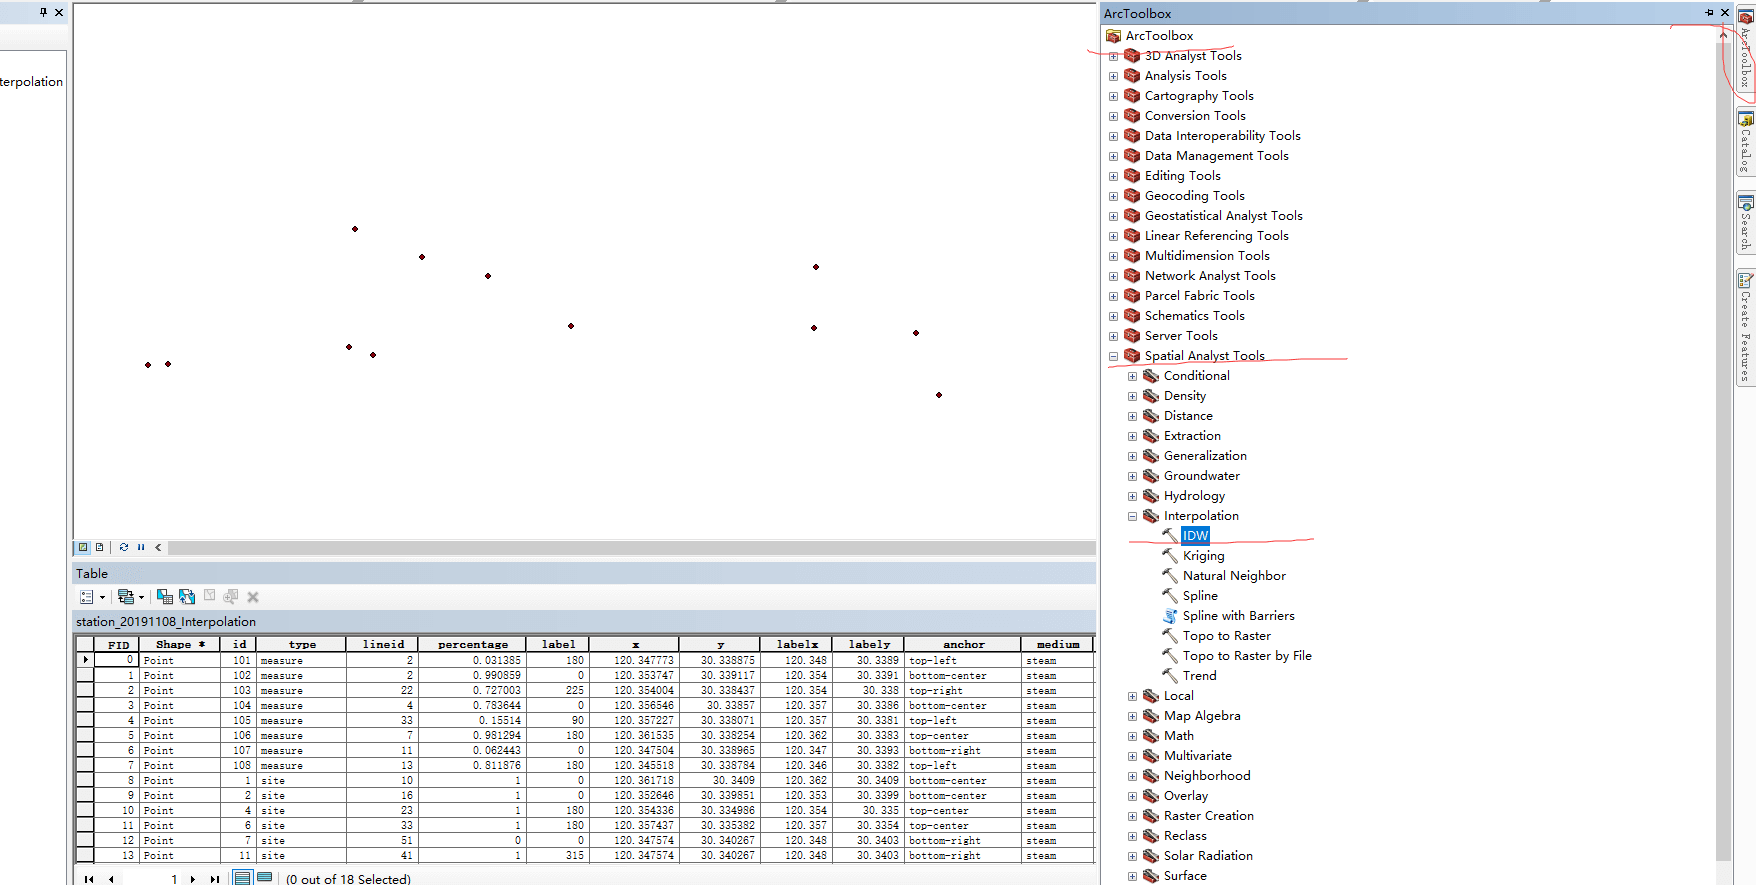Expand the 3D Analyst Tools toolbox

1113,56
